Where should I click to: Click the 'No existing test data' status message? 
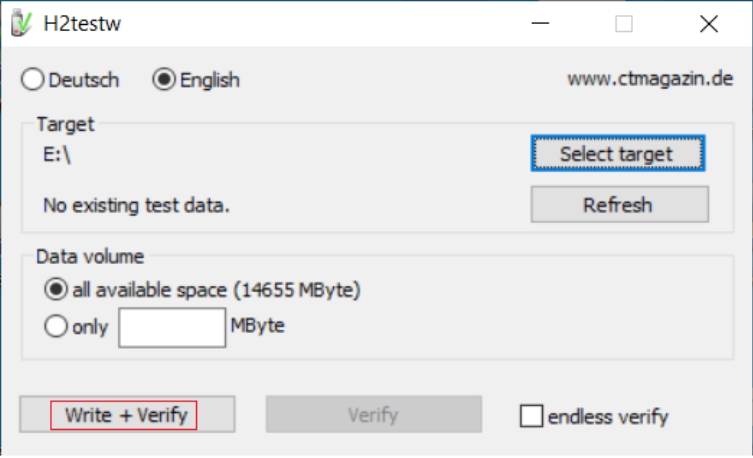point(136,206)
